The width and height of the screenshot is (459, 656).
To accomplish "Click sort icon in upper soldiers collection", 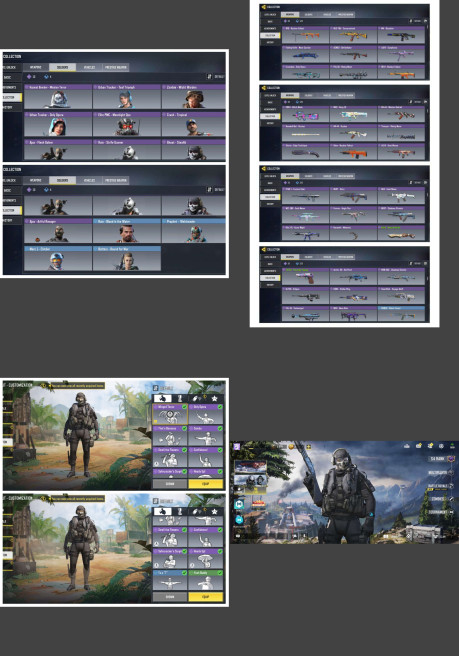I will click(209, 77).
